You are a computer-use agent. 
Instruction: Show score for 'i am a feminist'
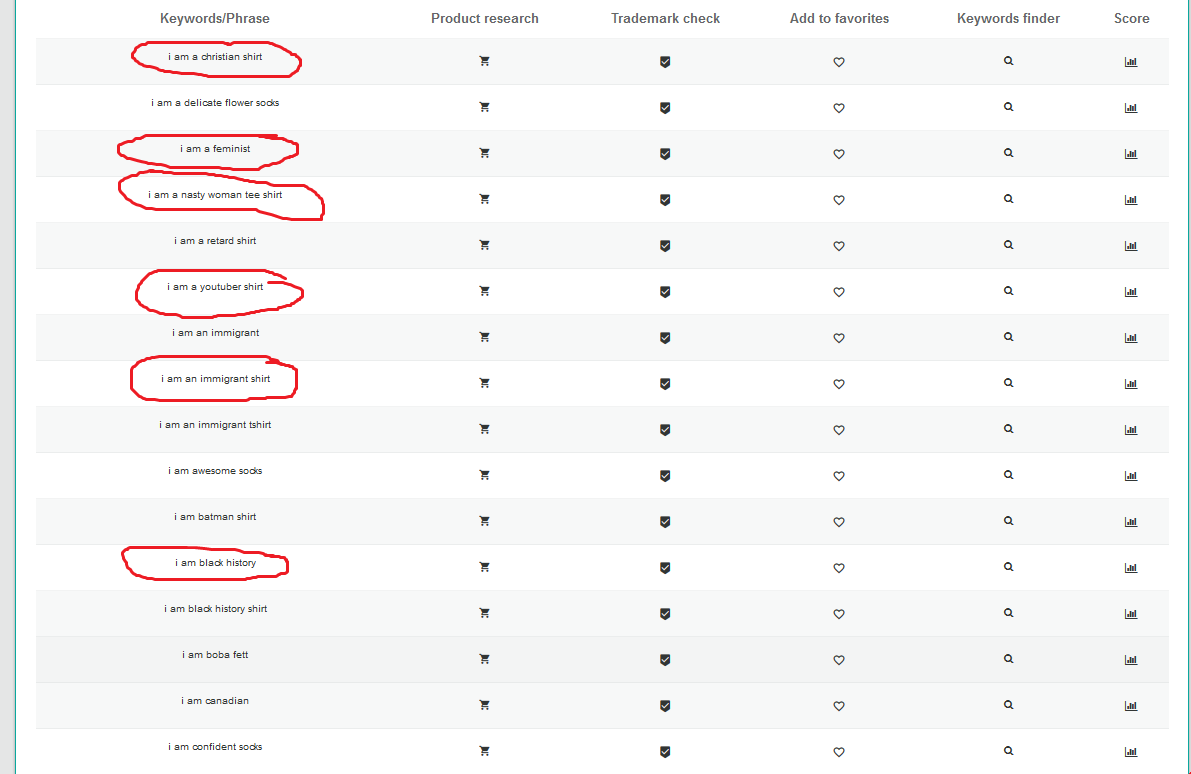pyautogui.click(x=1131, y=153)
